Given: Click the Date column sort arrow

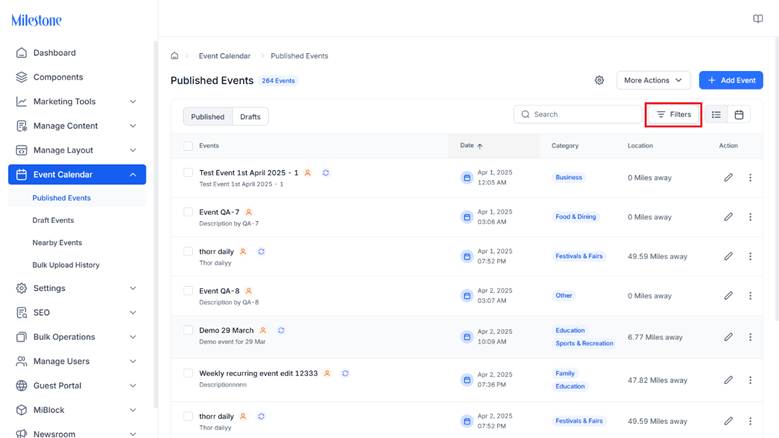Looking at the screenshot, I should click(x=480, y=146).
